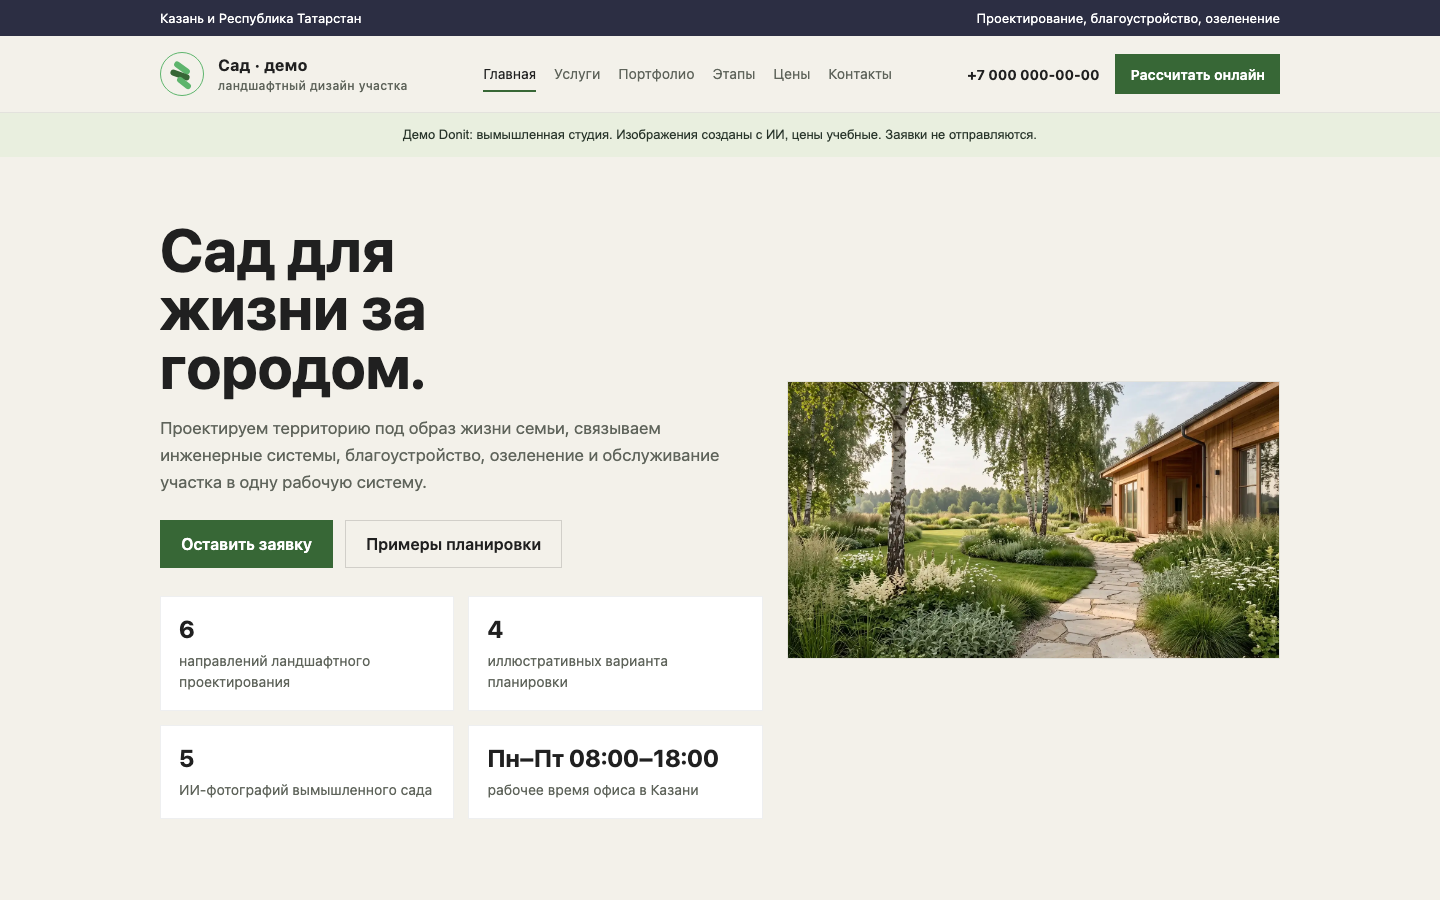Open the Главная menu item
Viewport: 1440px width, 900px height.
[x=509, y=74]
